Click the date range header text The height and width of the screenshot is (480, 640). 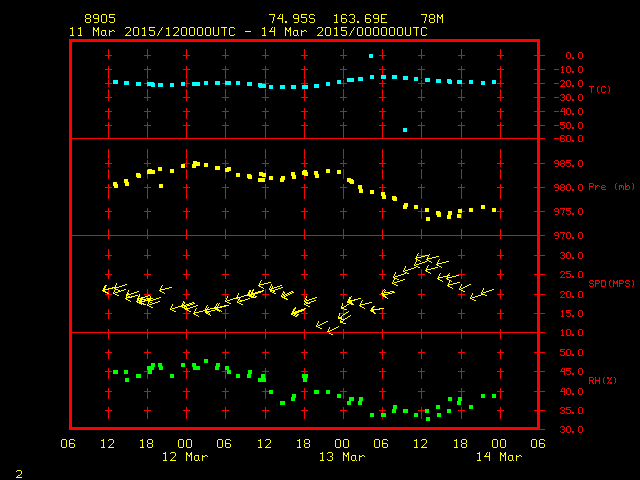(248, 32)
